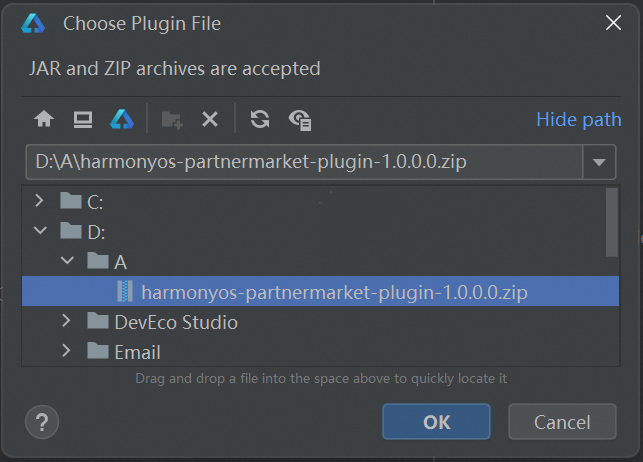This screenshot has height=462, width=643.
Task: Open help with the question mark button
Action: 42,422
